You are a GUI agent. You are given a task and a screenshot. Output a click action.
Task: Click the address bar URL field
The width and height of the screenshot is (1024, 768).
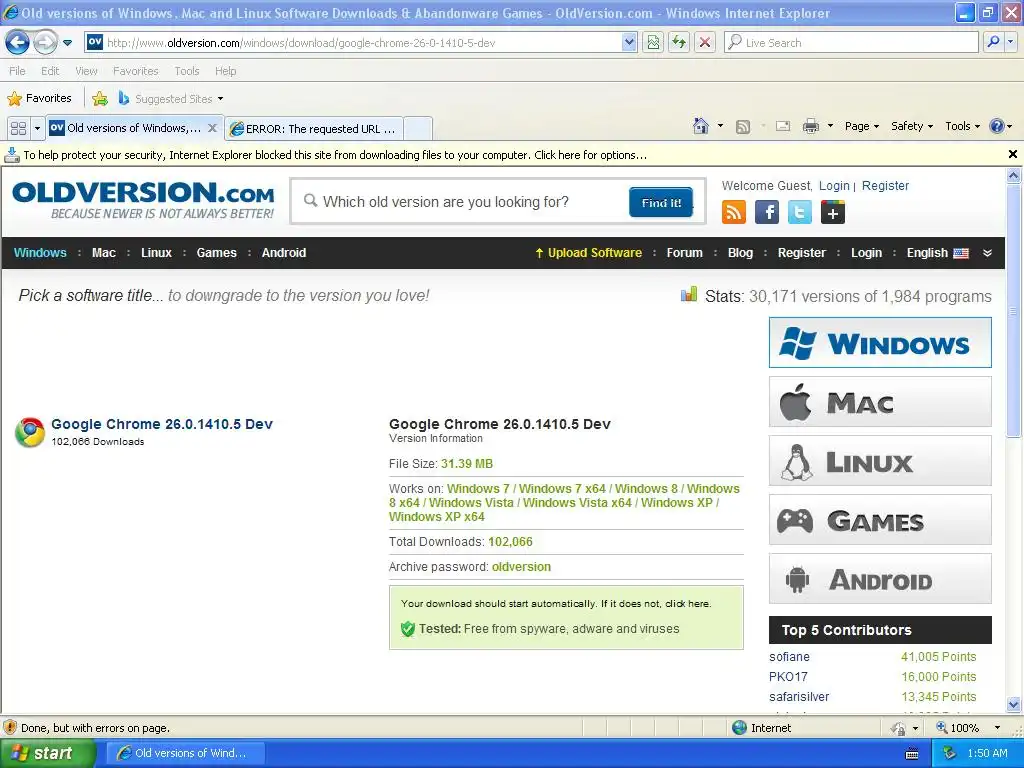tap(354, 42)
